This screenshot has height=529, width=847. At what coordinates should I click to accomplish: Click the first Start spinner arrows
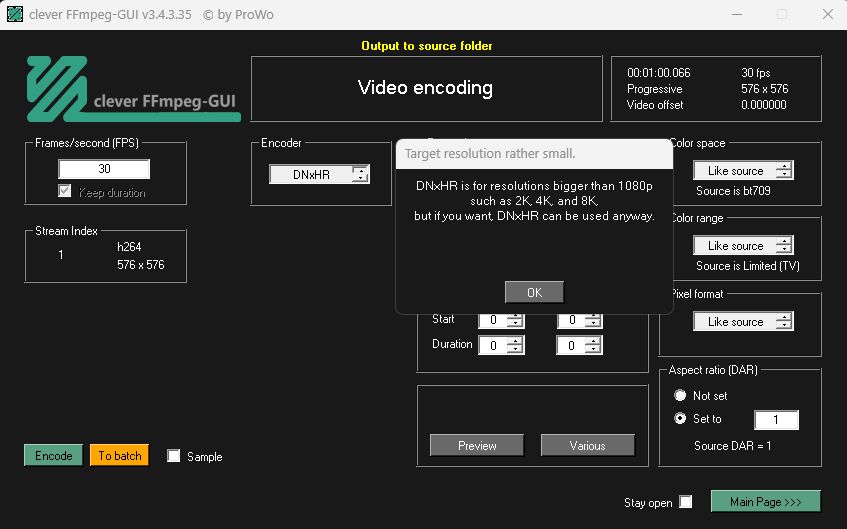pyautogui.click(x=515, y=320)
